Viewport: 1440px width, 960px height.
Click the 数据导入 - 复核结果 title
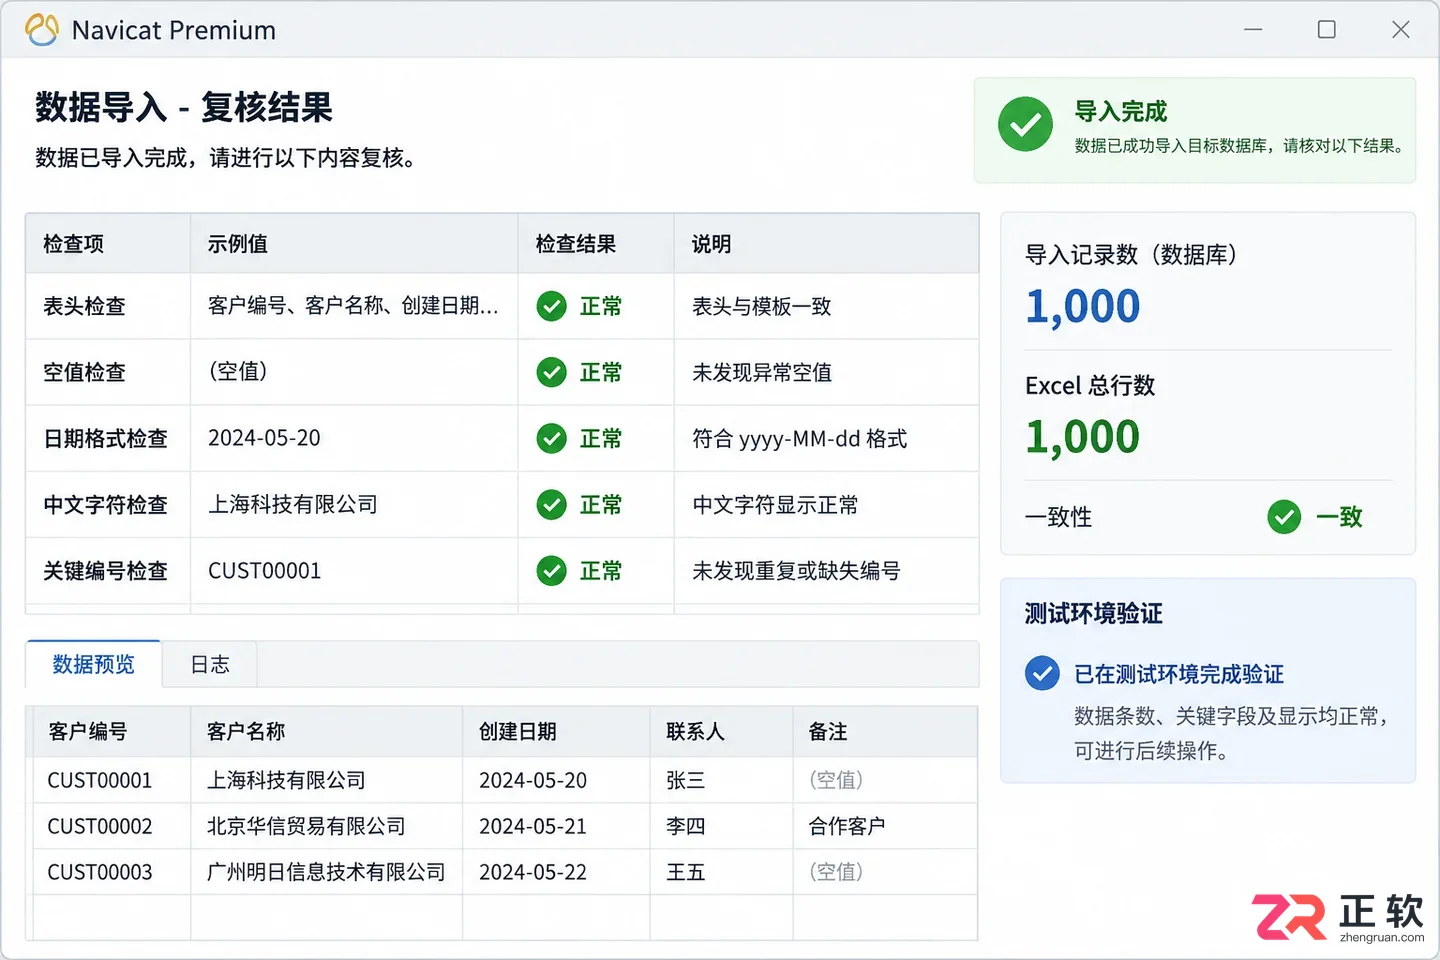click(x=184, y=107)
